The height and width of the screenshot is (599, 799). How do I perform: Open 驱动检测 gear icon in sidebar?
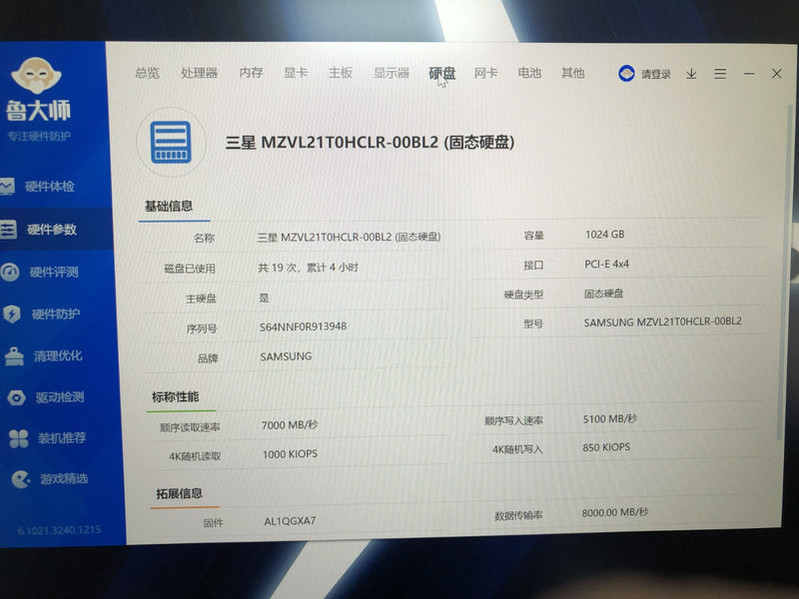pos(16,398)
